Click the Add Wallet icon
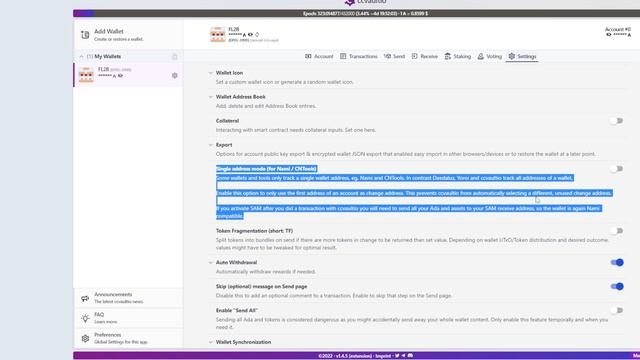Viewport: 640px width, 360px height. click(x=85, y=35)
